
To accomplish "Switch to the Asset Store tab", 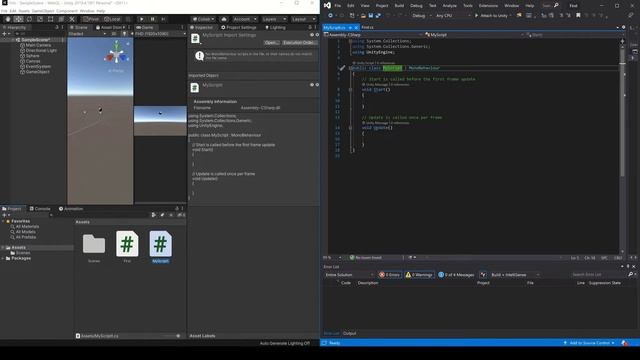I will tap(109, 27).
